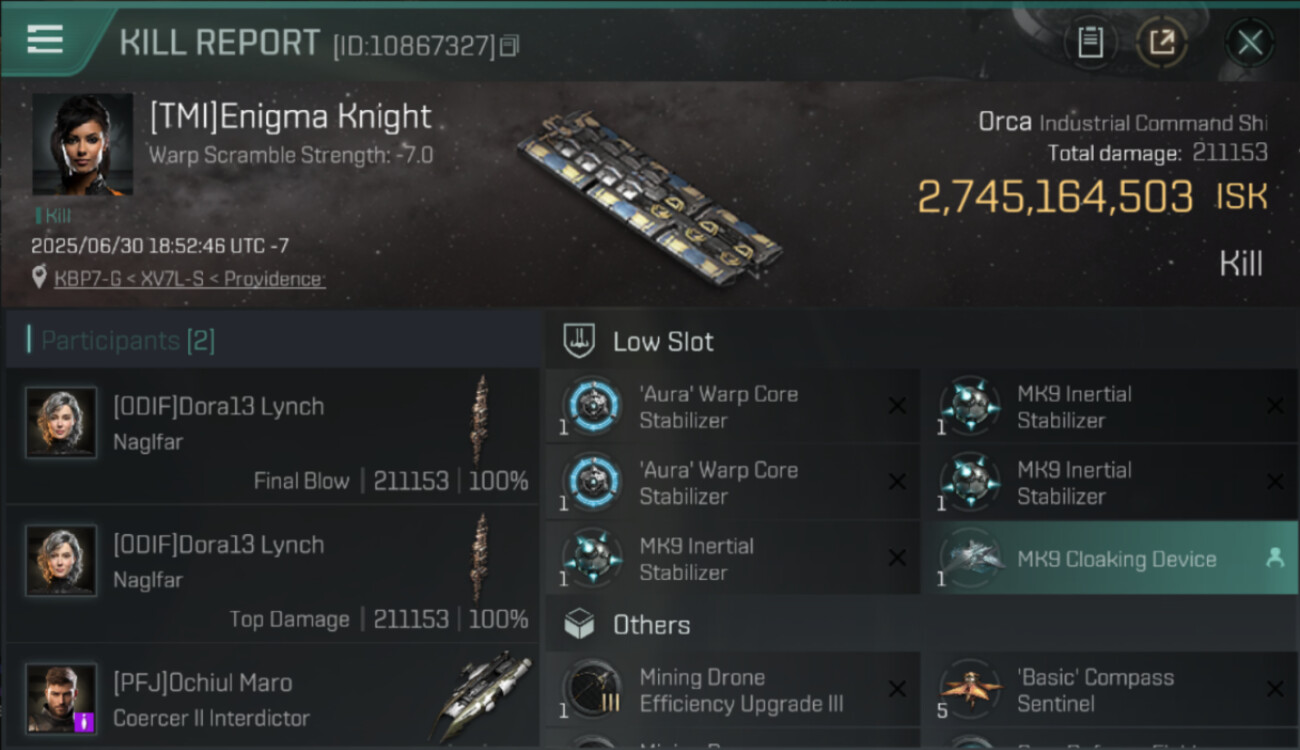
Task: Click the Coercer II Interdictor ship icon
Action: pyautogui.click(x=484, y=695)
